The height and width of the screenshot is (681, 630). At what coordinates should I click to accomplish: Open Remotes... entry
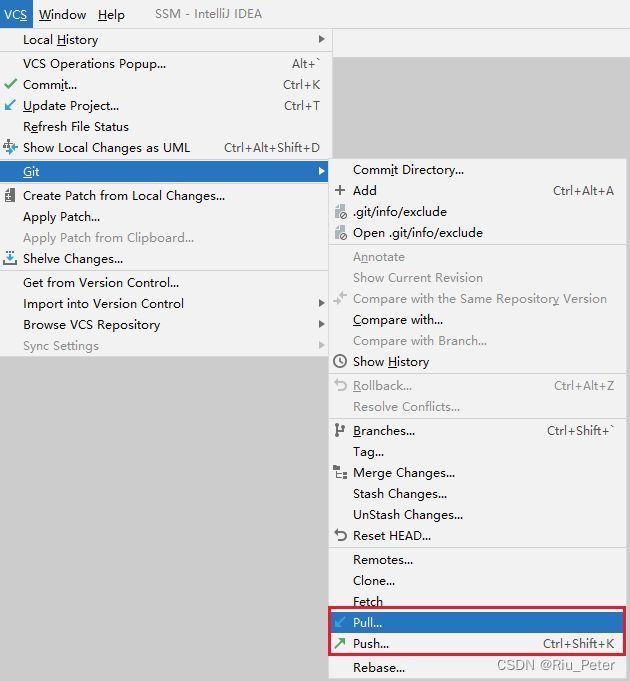478,559
